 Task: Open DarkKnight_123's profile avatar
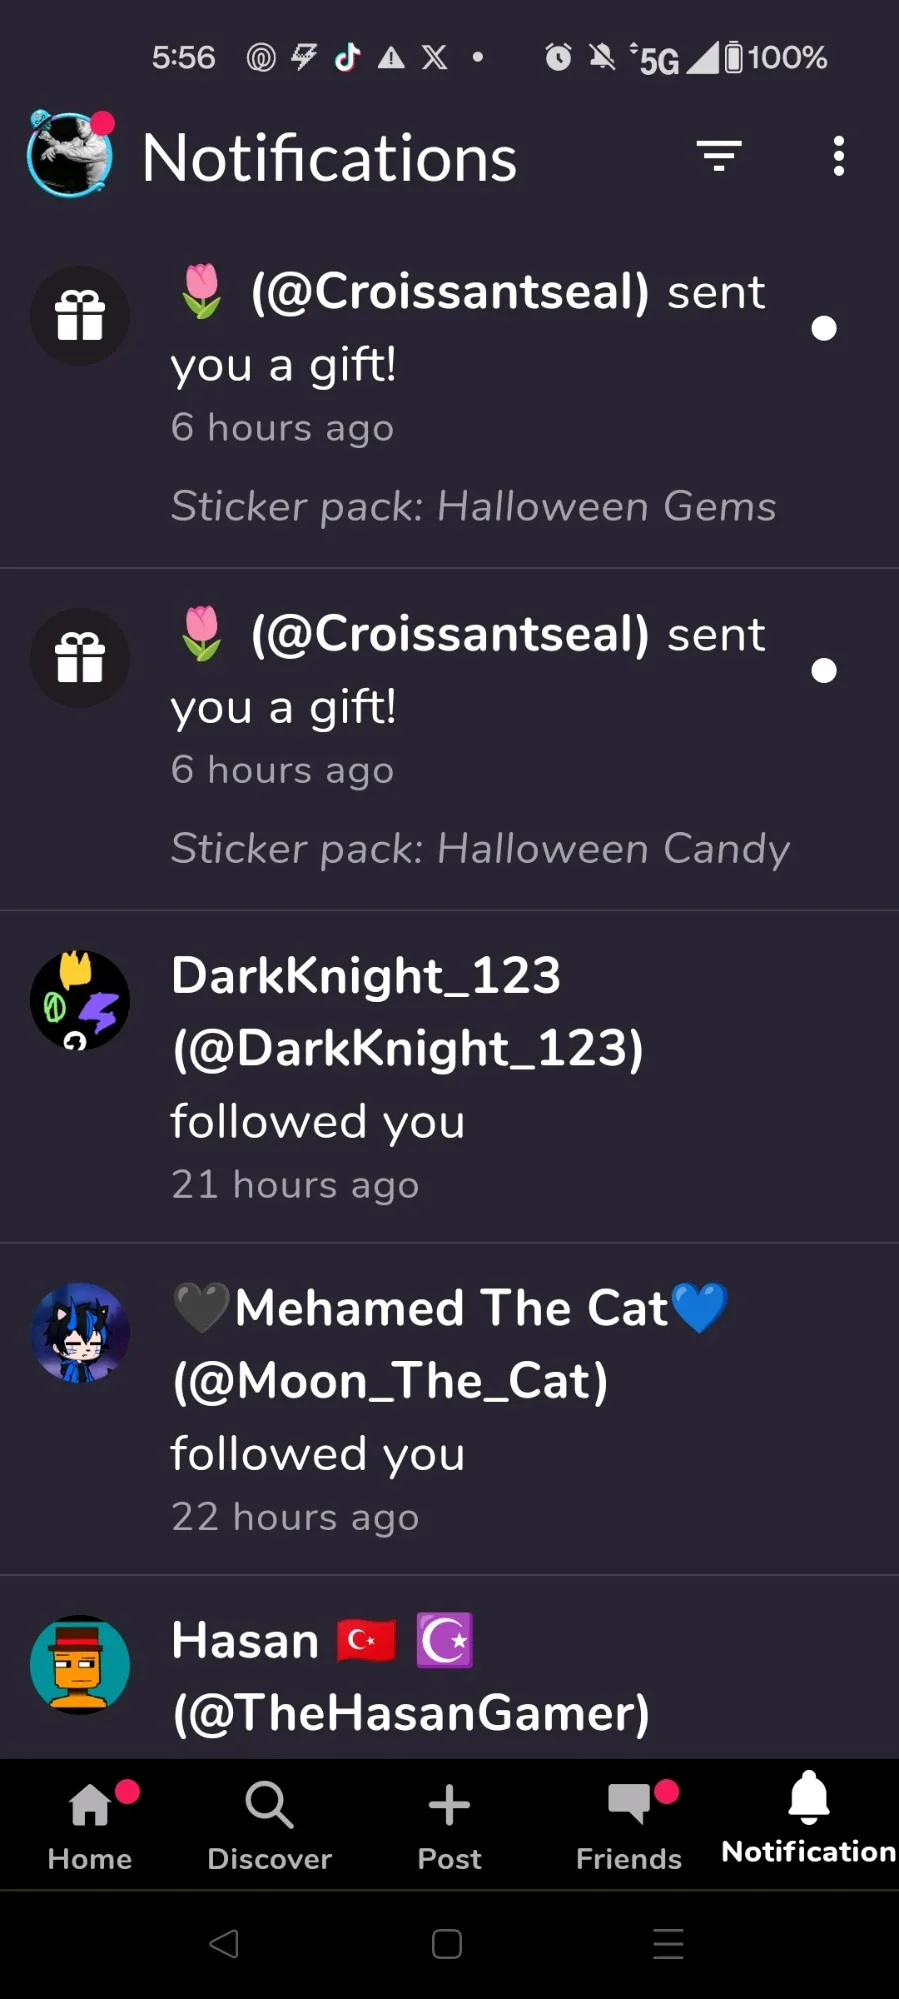[80, 1000]
